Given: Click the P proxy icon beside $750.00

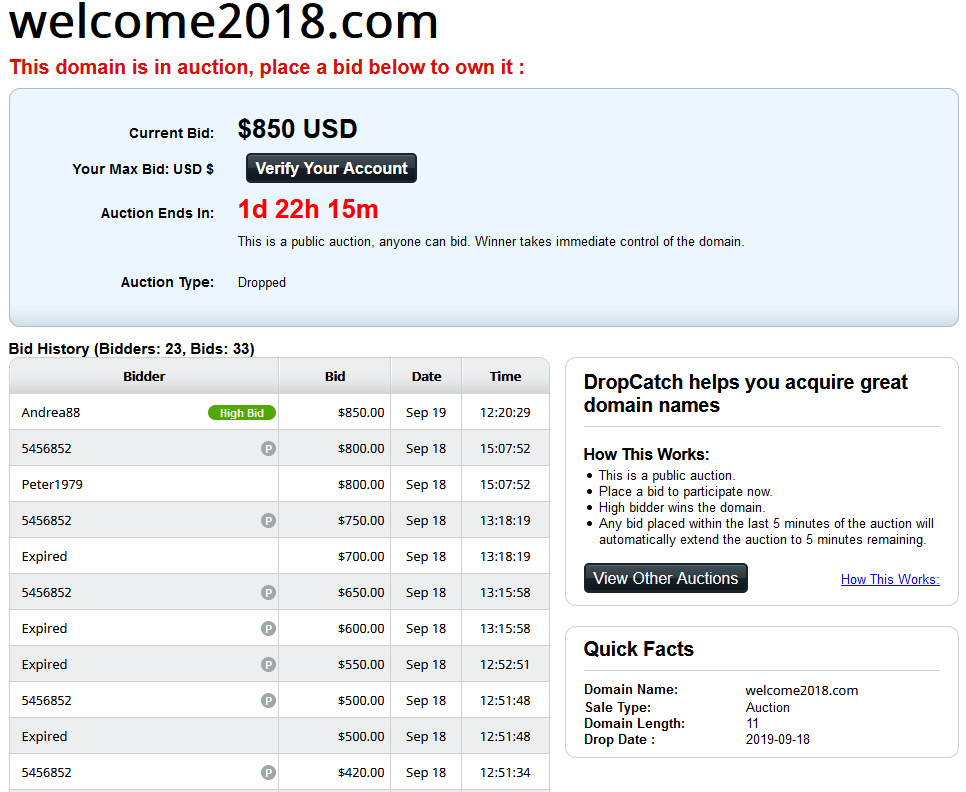Looking at the screenshot, I should tap(268, 520).
